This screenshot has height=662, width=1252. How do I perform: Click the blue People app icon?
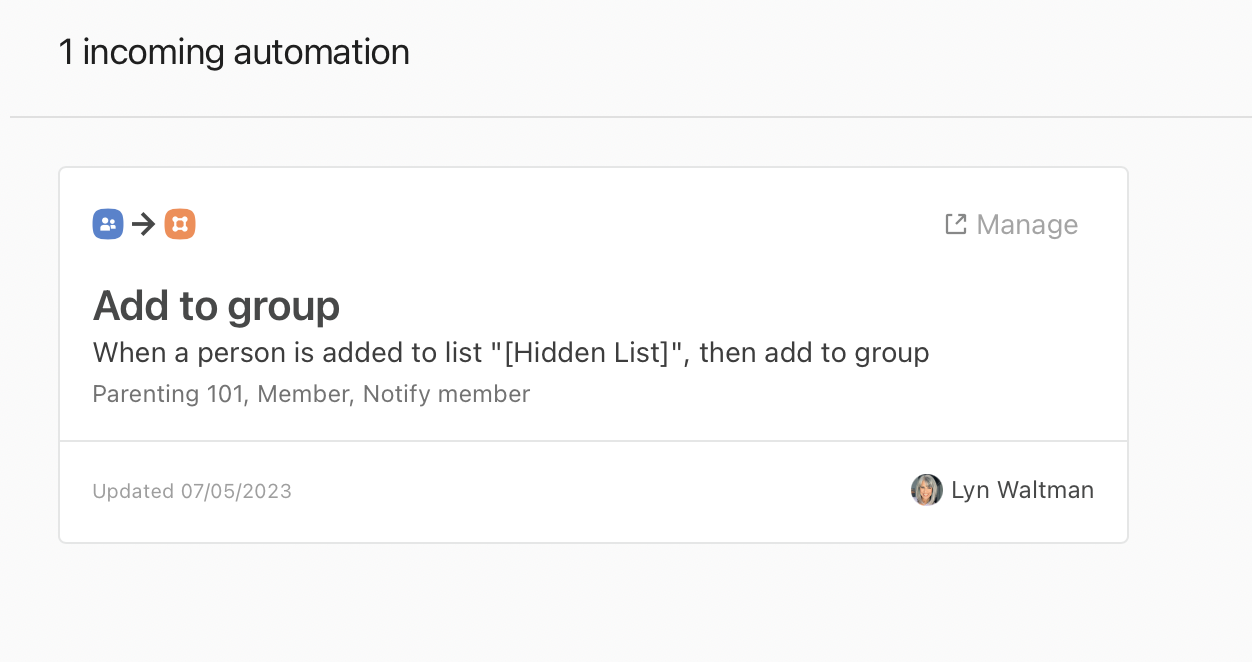point(108,224)
